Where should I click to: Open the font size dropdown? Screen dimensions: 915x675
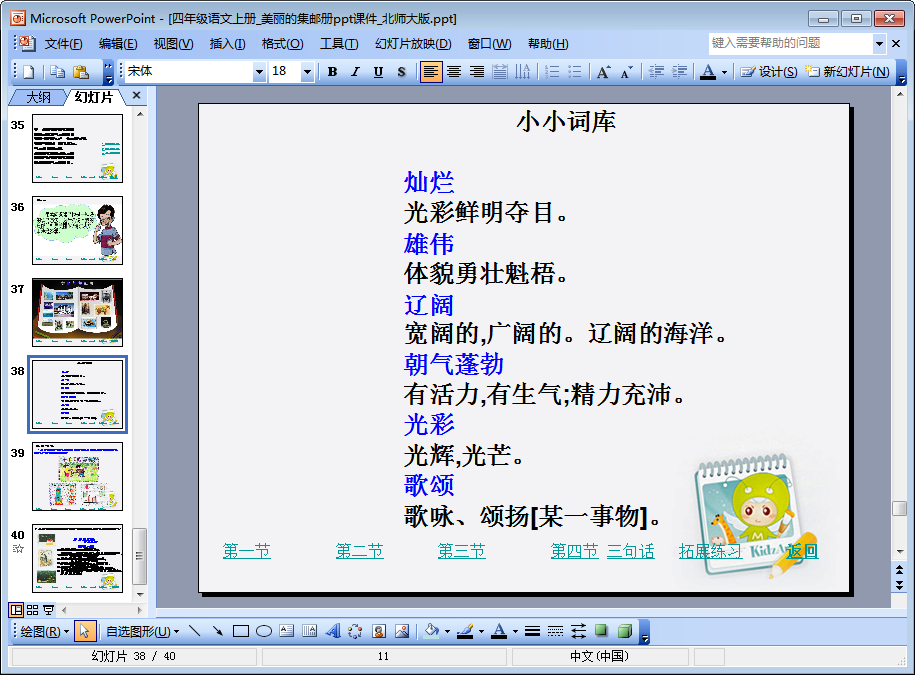307,72
